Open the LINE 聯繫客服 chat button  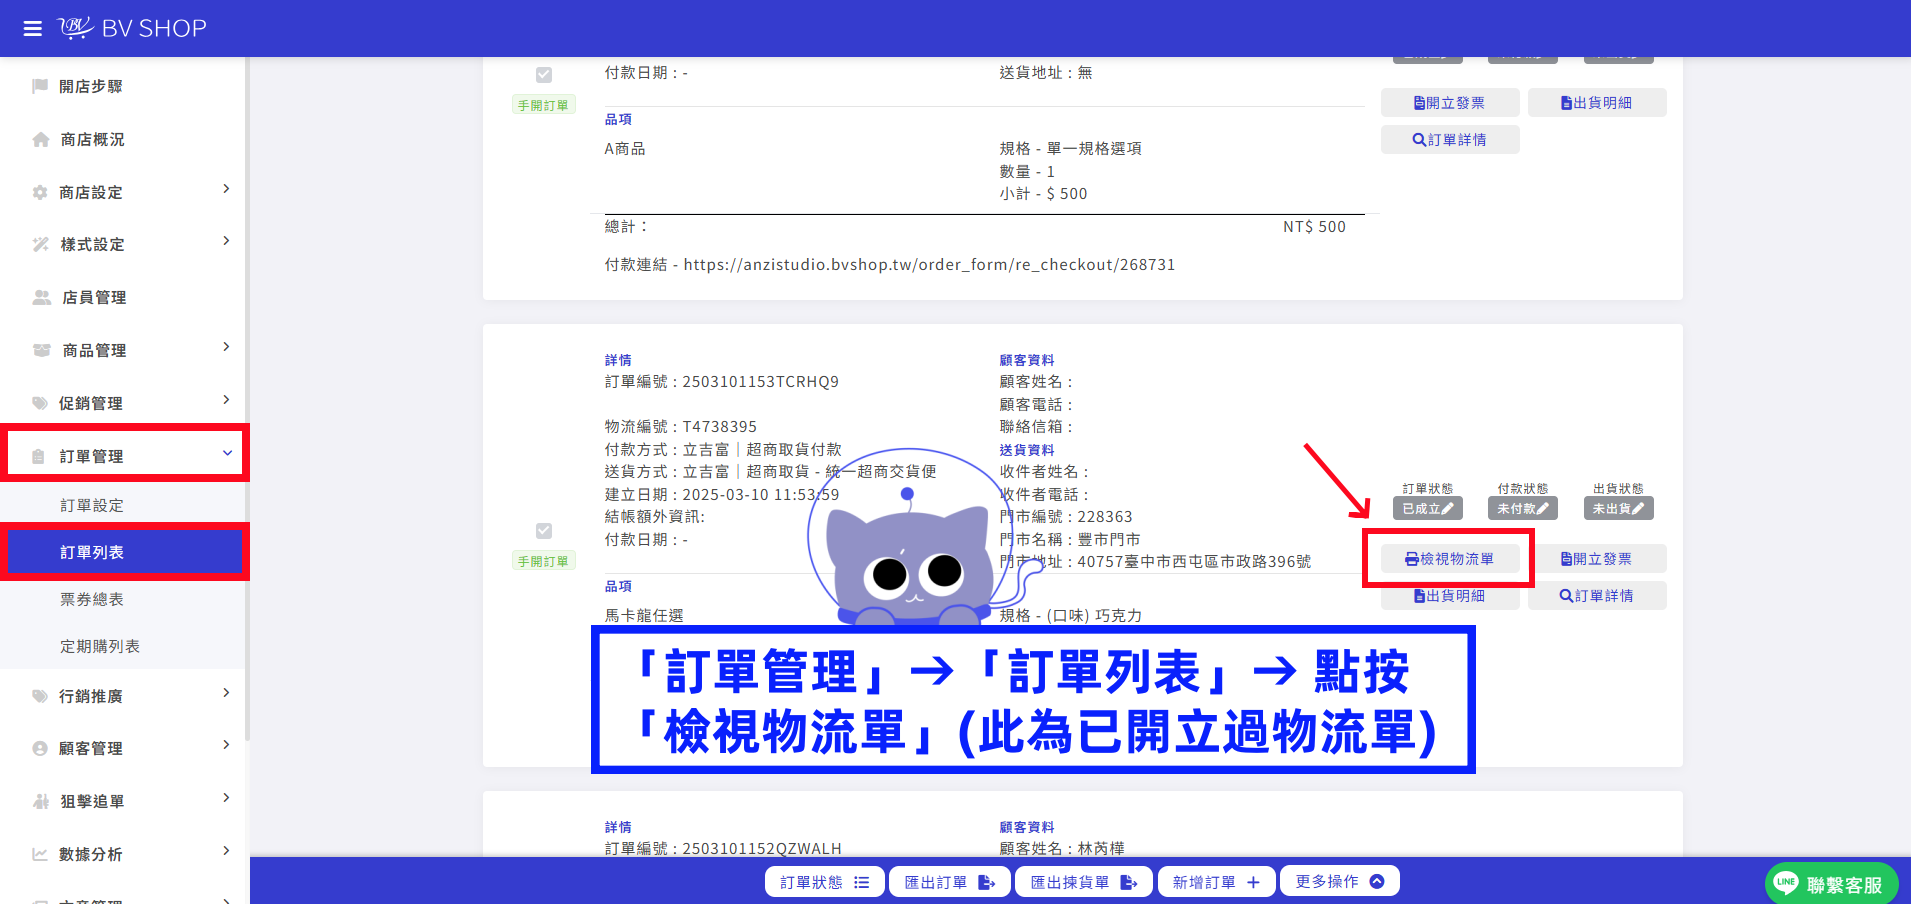point(1832,884)
